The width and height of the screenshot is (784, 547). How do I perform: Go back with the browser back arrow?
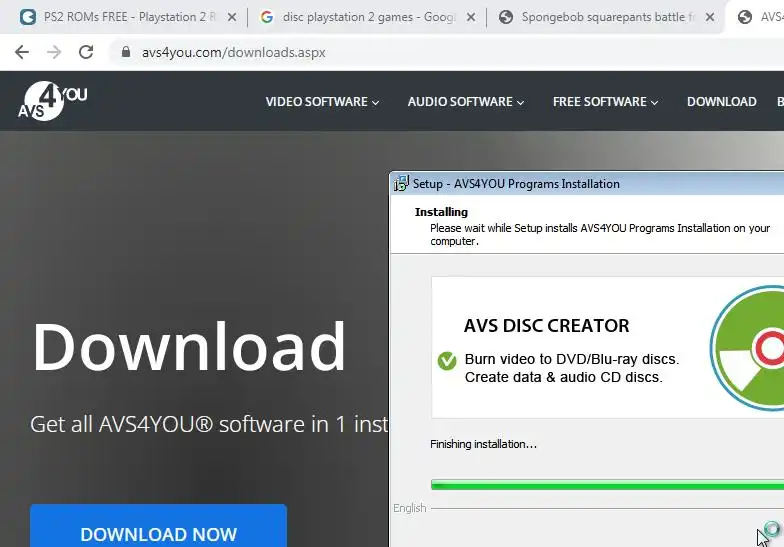click(x=22, y=52)
